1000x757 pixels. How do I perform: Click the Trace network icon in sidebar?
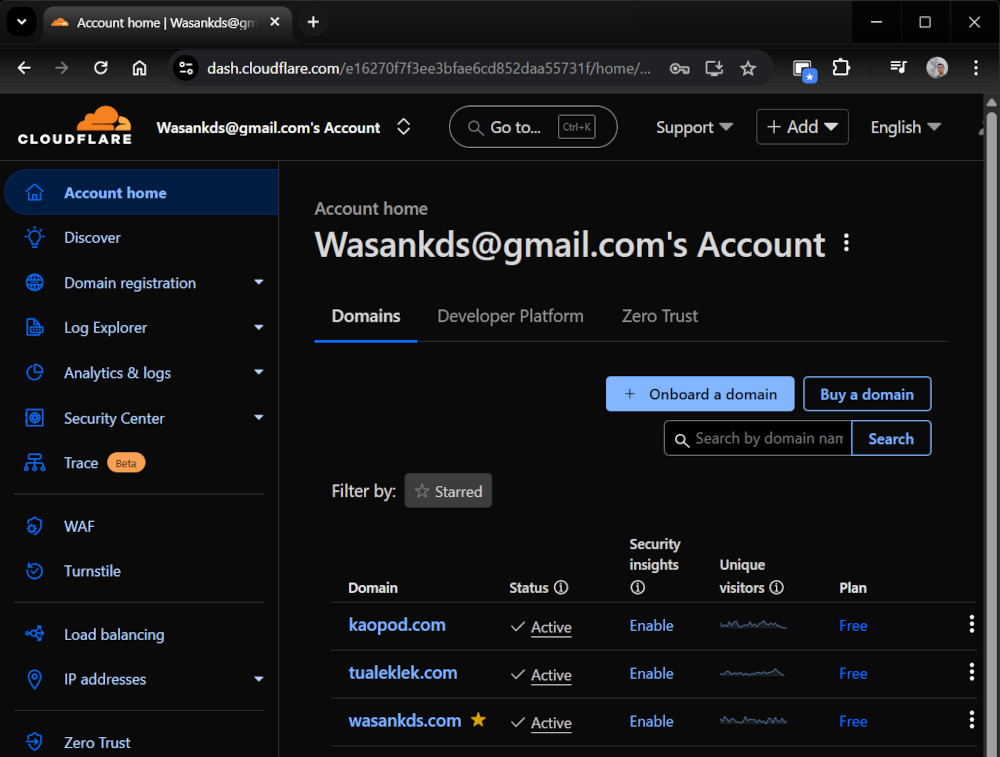click(35, 463)
